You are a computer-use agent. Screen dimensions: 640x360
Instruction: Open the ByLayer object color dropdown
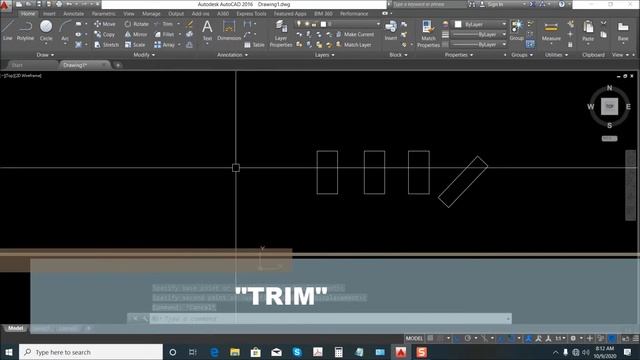pos(480,24)
